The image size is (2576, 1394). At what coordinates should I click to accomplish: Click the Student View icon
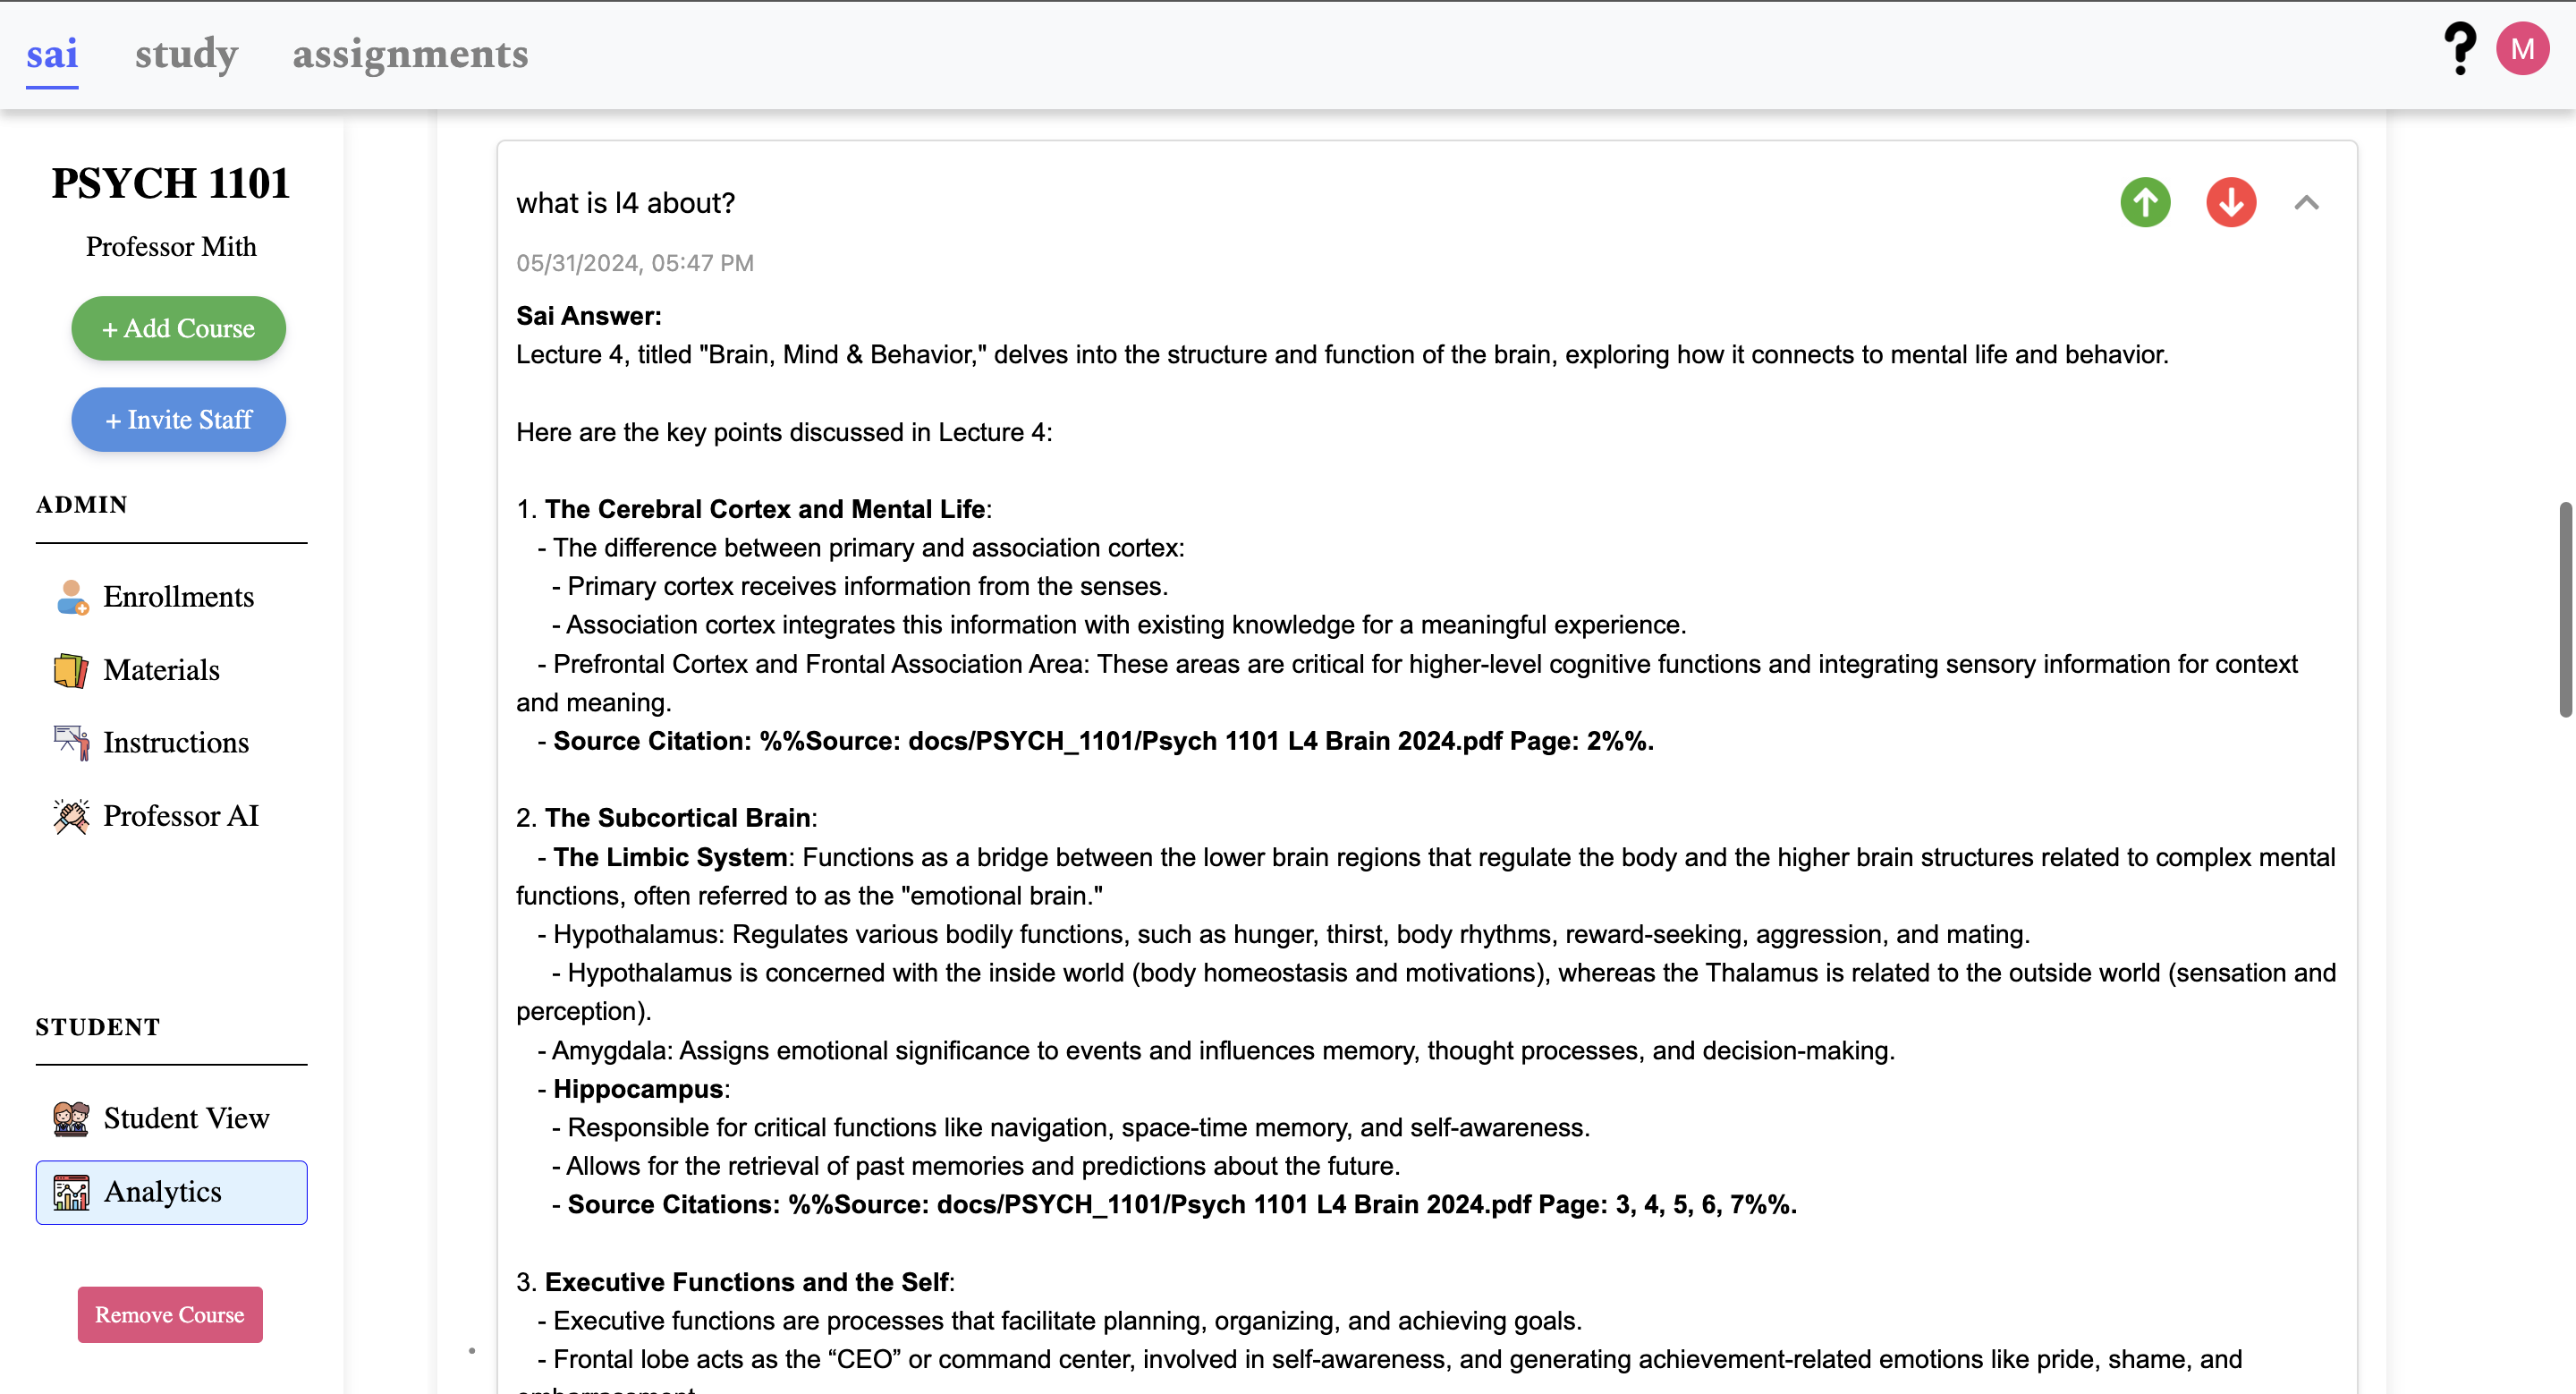(71, 1118)
